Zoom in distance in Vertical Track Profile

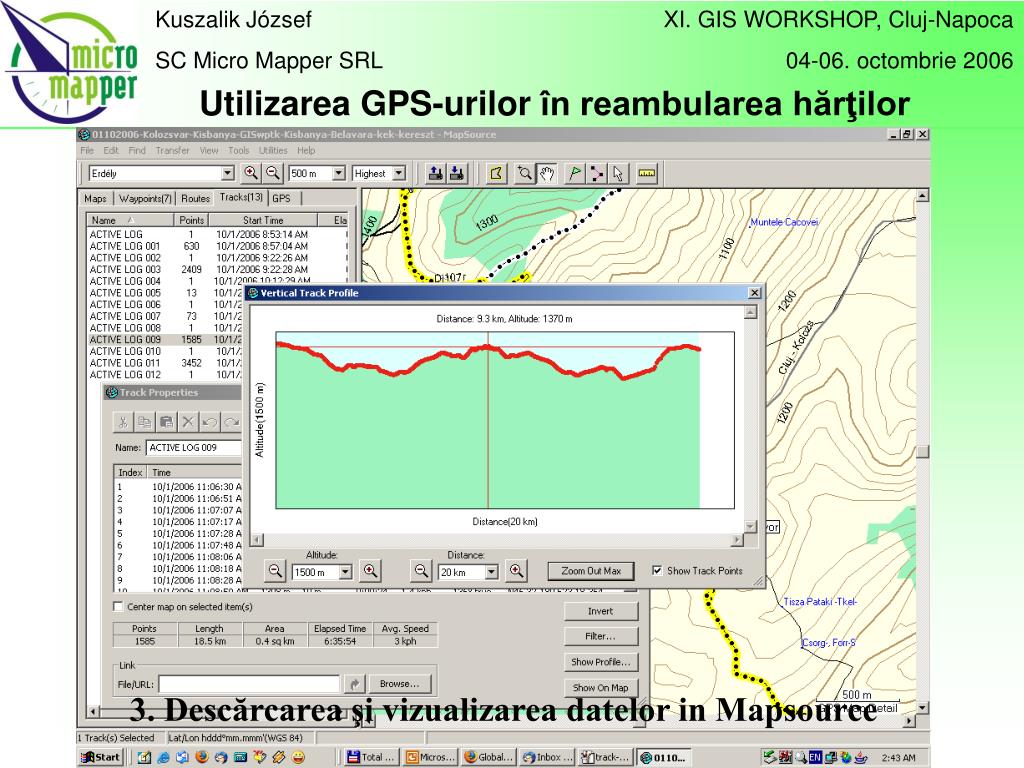tap(516, 571)
